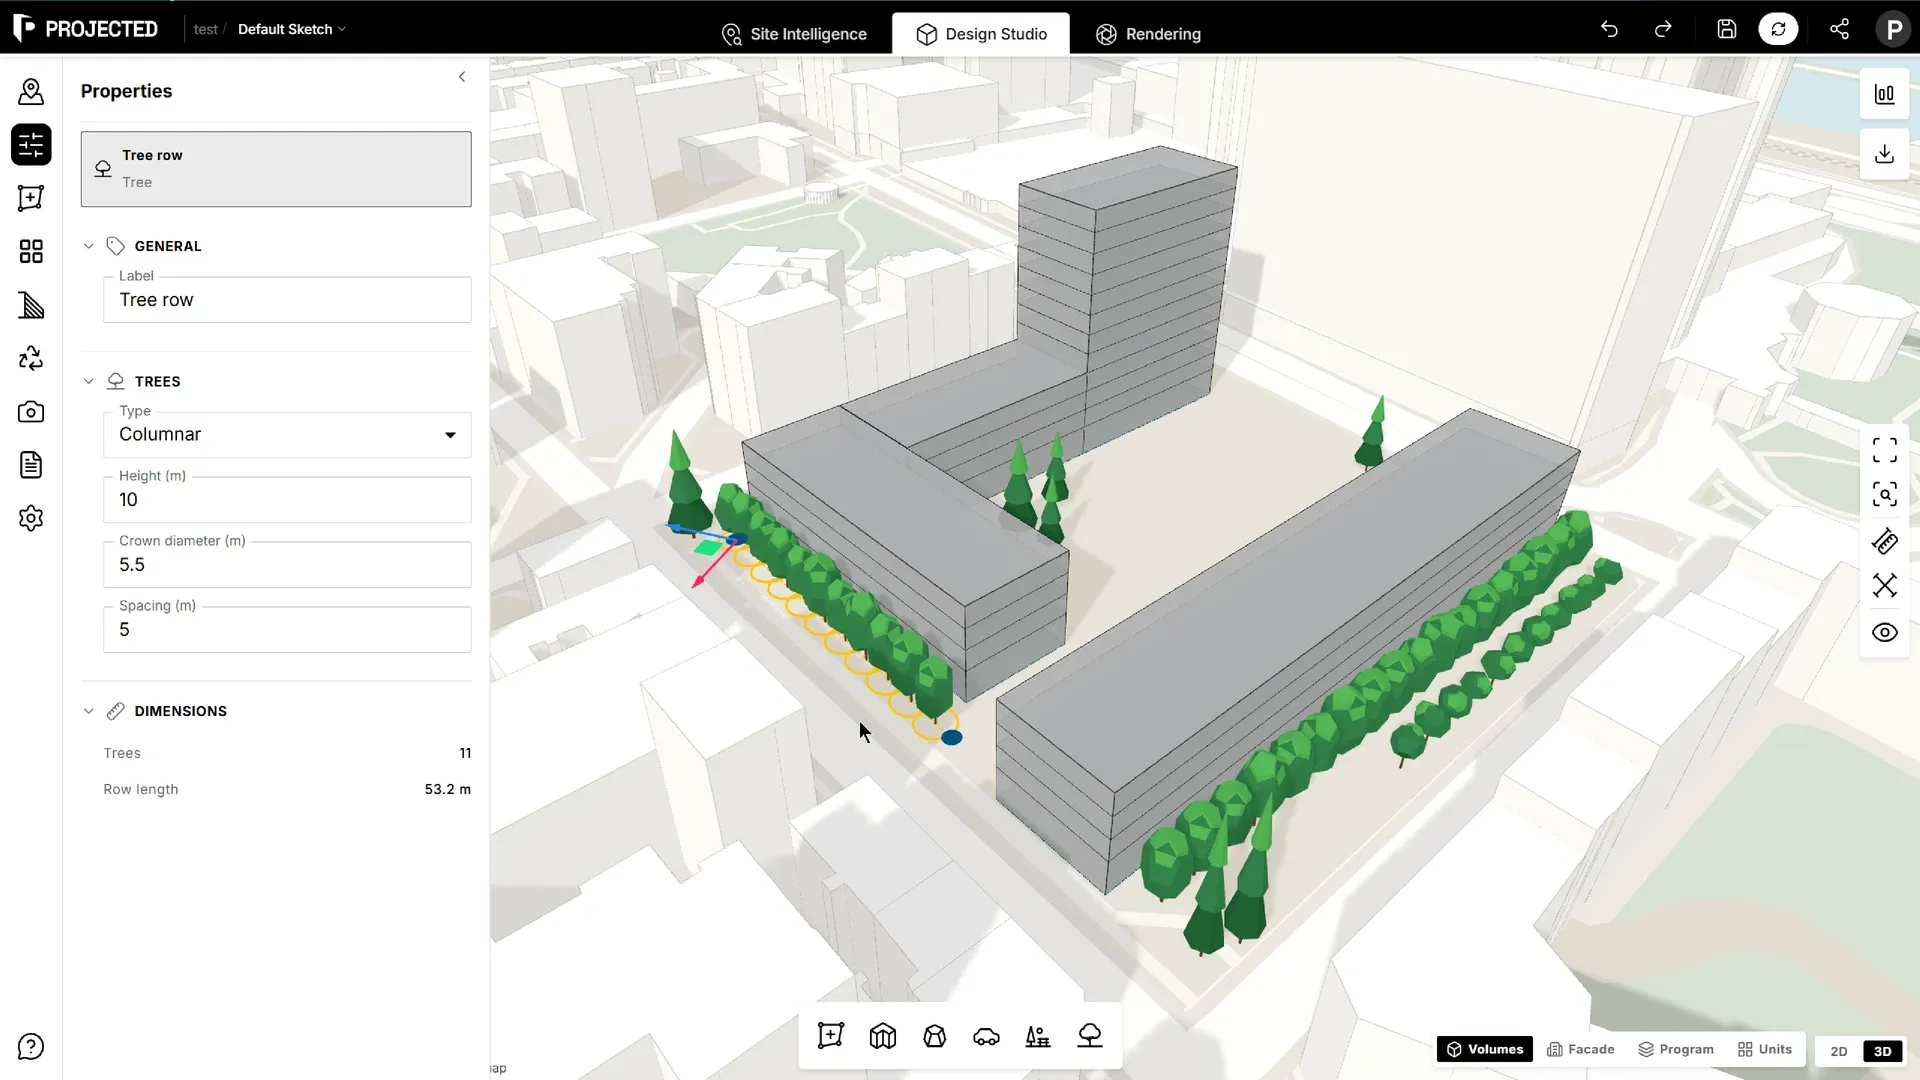The image size is (1920, 1080).
Task: Open the settings gear sidebar icon
Action: pyautogui.click(x=31, y=518)
